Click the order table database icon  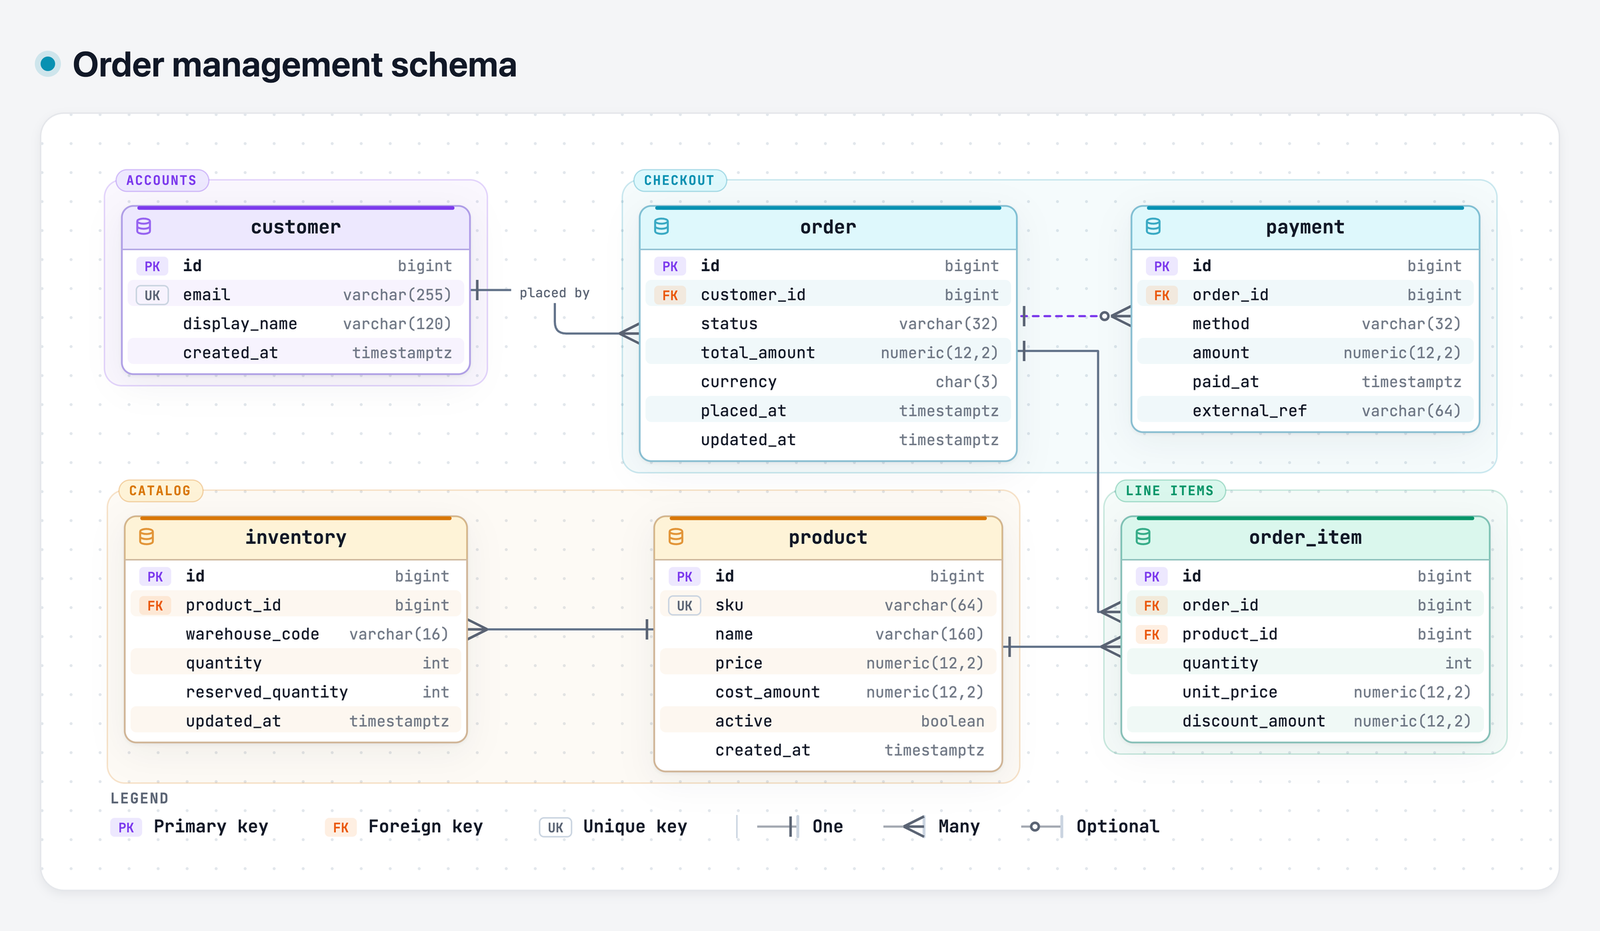click(x=661, y=227)
